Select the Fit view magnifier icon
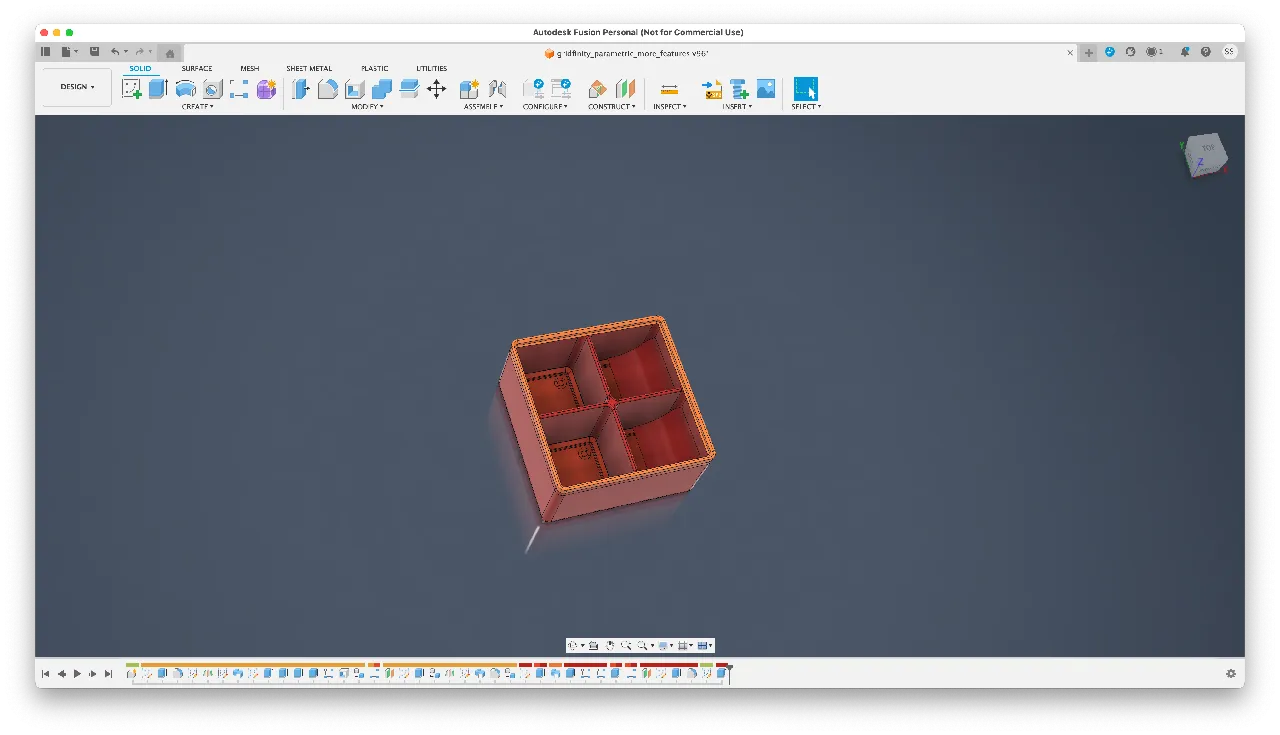Image resolution: width=1280 pixels, height=735 pixels. pos(643,645)
